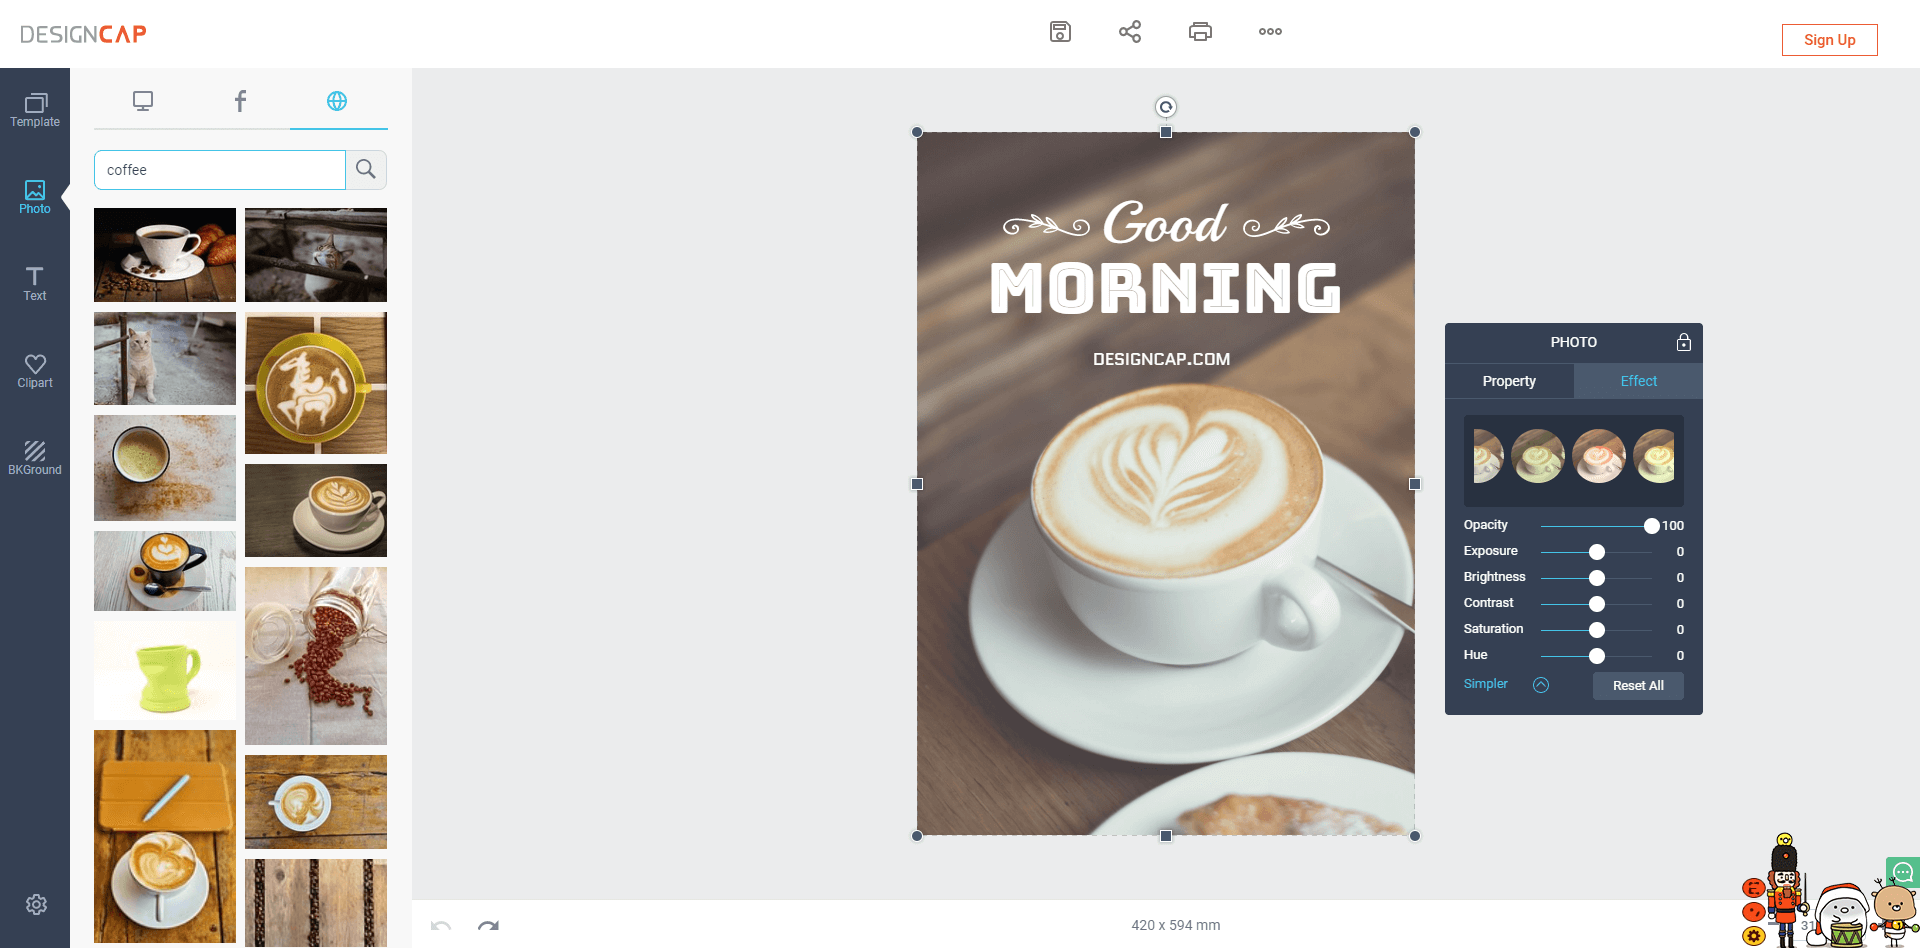
Task: Click the DesignCap logo
Action: pos(83,34)
